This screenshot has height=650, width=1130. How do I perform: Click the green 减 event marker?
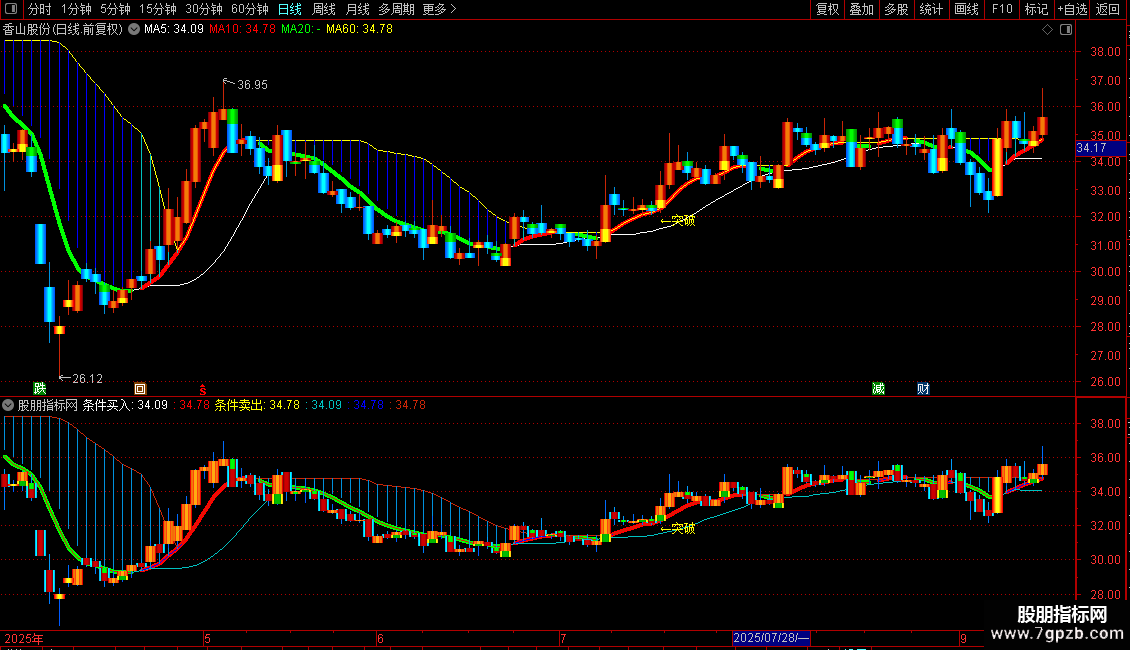point(878,388)
